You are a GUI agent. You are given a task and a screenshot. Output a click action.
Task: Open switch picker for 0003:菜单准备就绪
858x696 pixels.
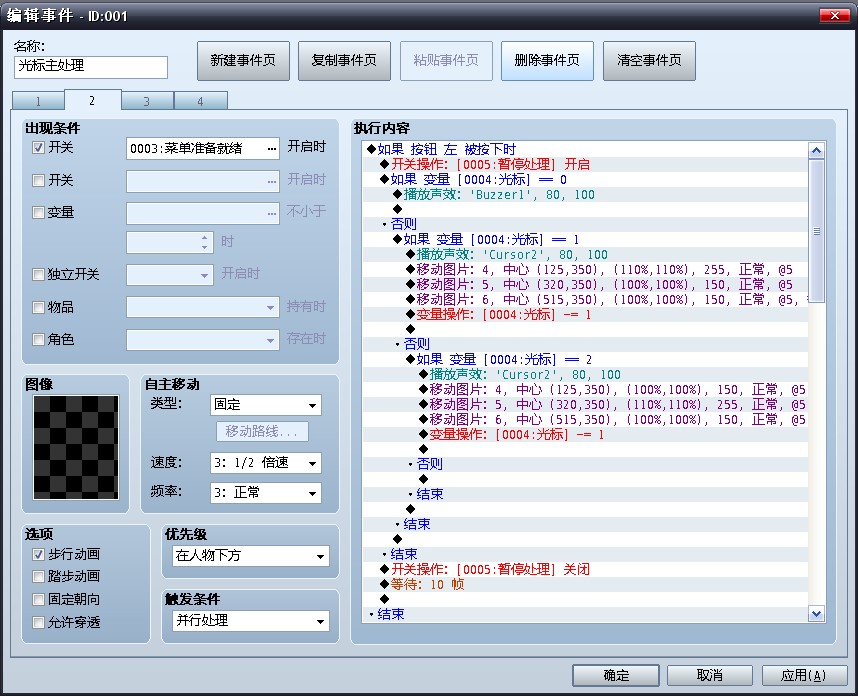click(x=272, y=148)
